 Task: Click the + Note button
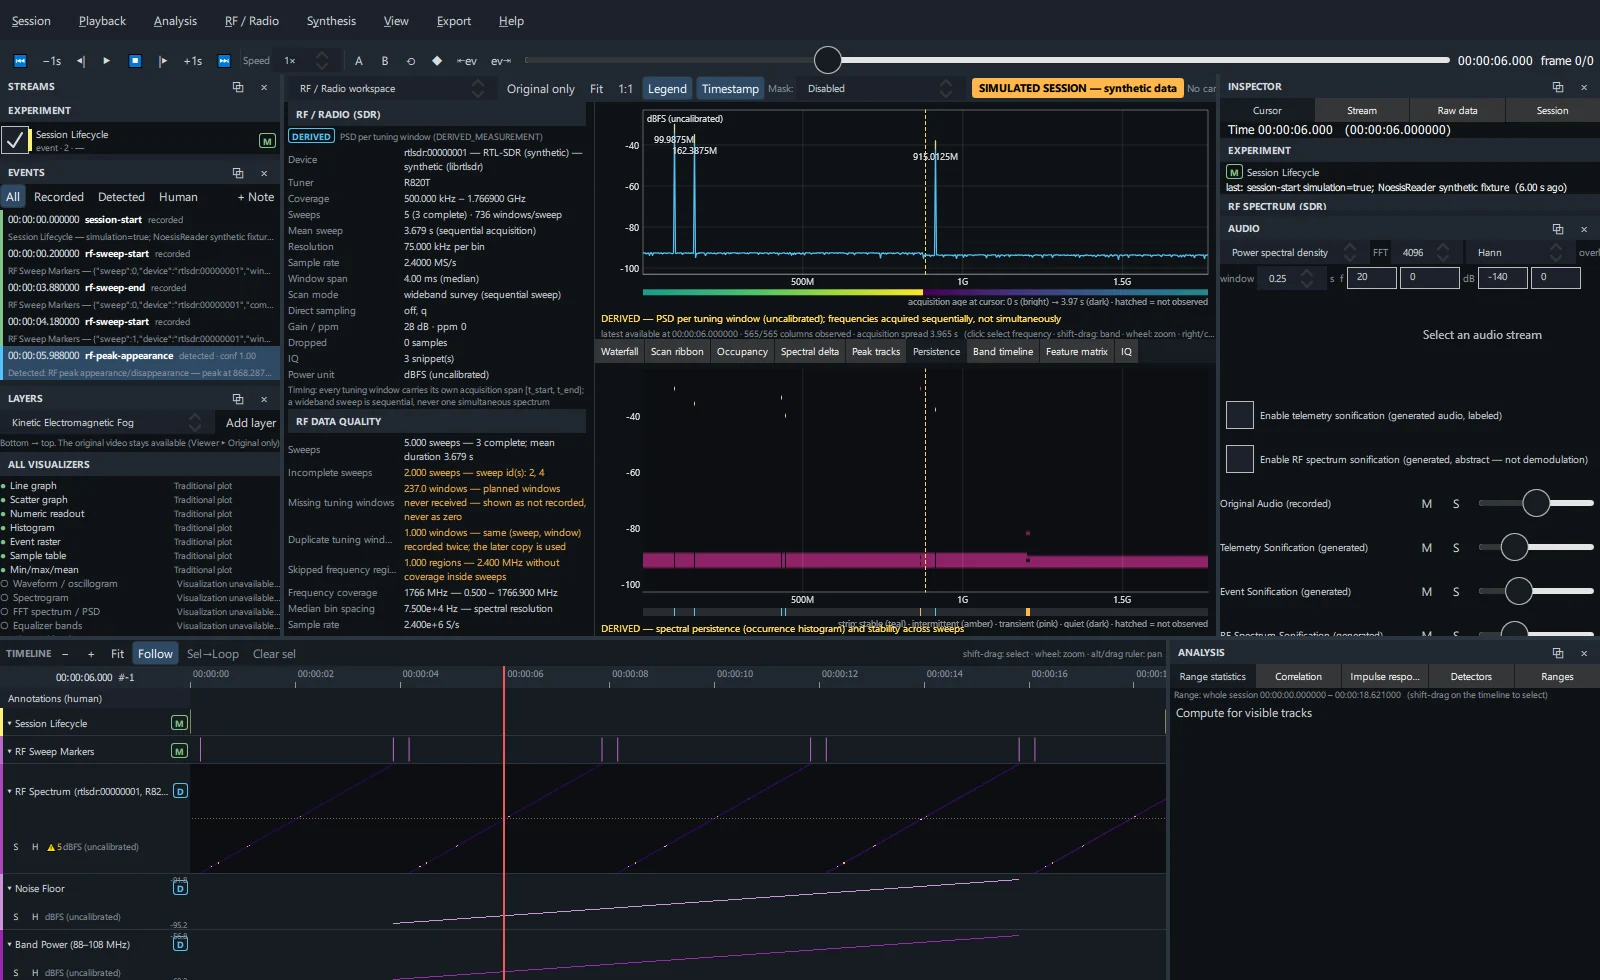point(256,198)
